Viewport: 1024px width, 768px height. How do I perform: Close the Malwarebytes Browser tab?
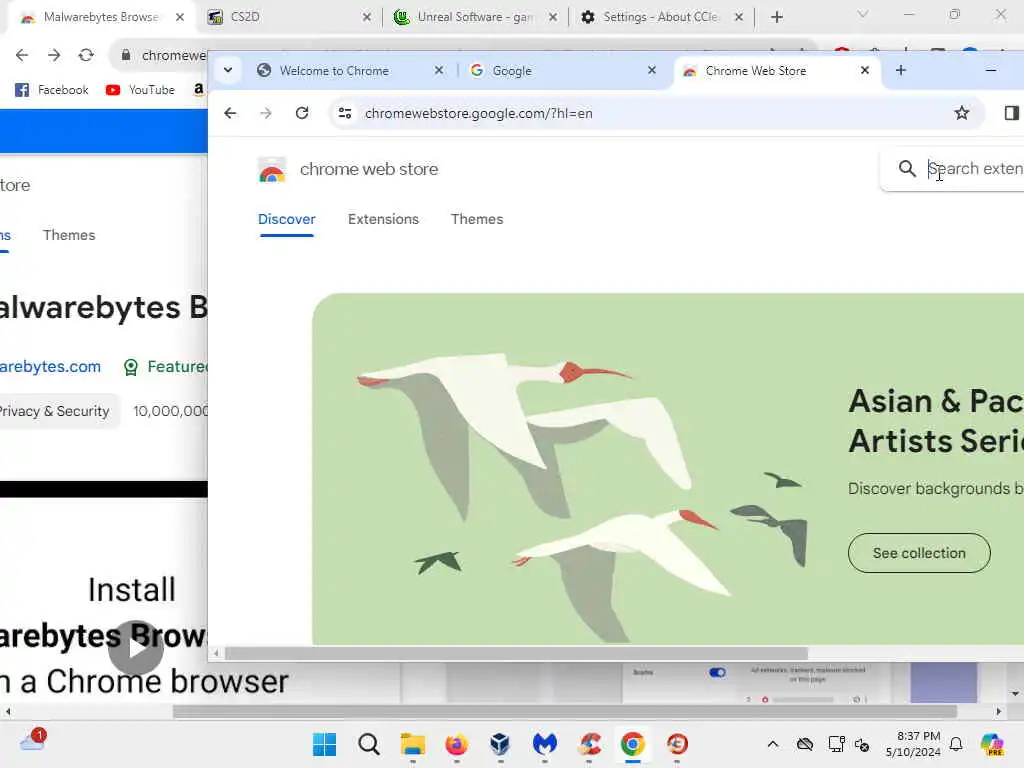click(180, 17)
